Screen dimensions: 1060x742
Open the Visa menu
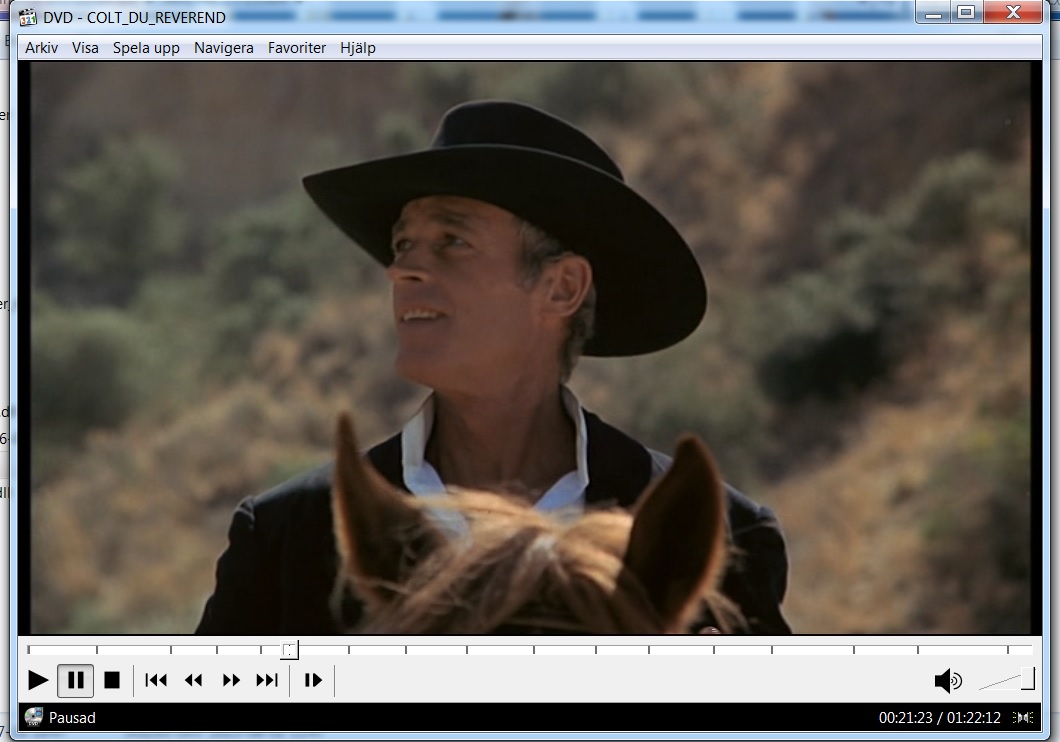tap(85, 48)
